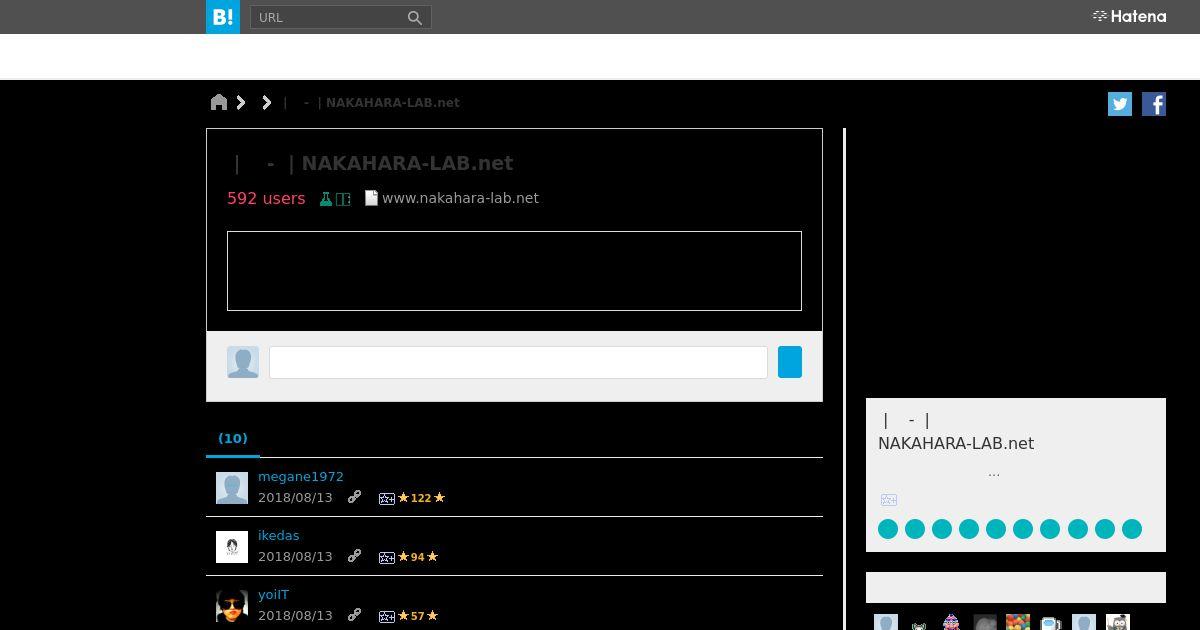The image size is (1200, 630).
Task: Click the empty bordered description box
Action: (514, 271)
